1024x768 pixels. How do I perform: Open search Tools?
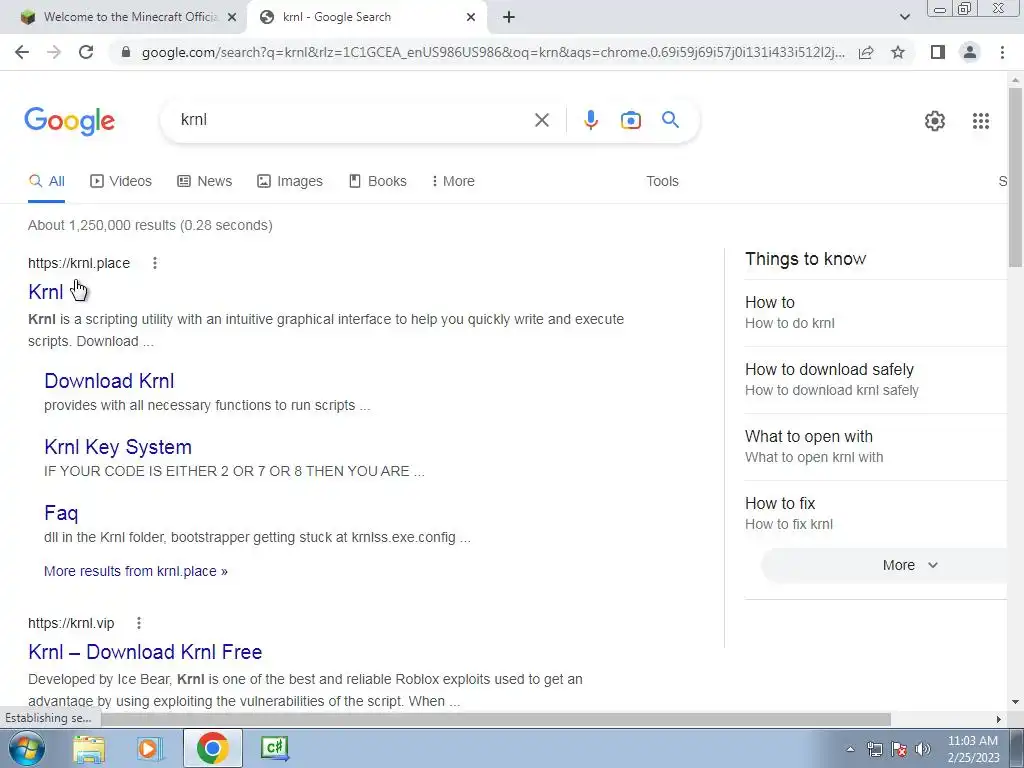pyautogui.click(x=662, y=182)
